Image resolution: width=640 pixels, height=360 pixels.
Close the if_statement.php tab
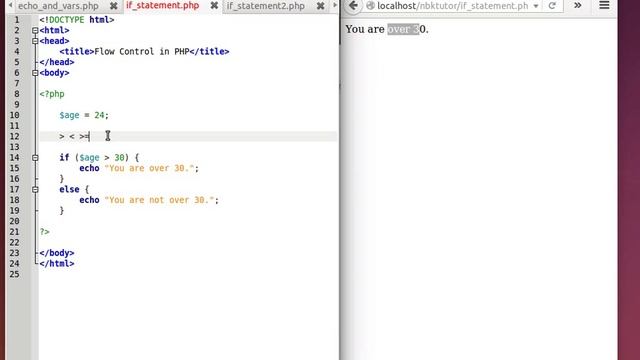(x=214, y=6)
